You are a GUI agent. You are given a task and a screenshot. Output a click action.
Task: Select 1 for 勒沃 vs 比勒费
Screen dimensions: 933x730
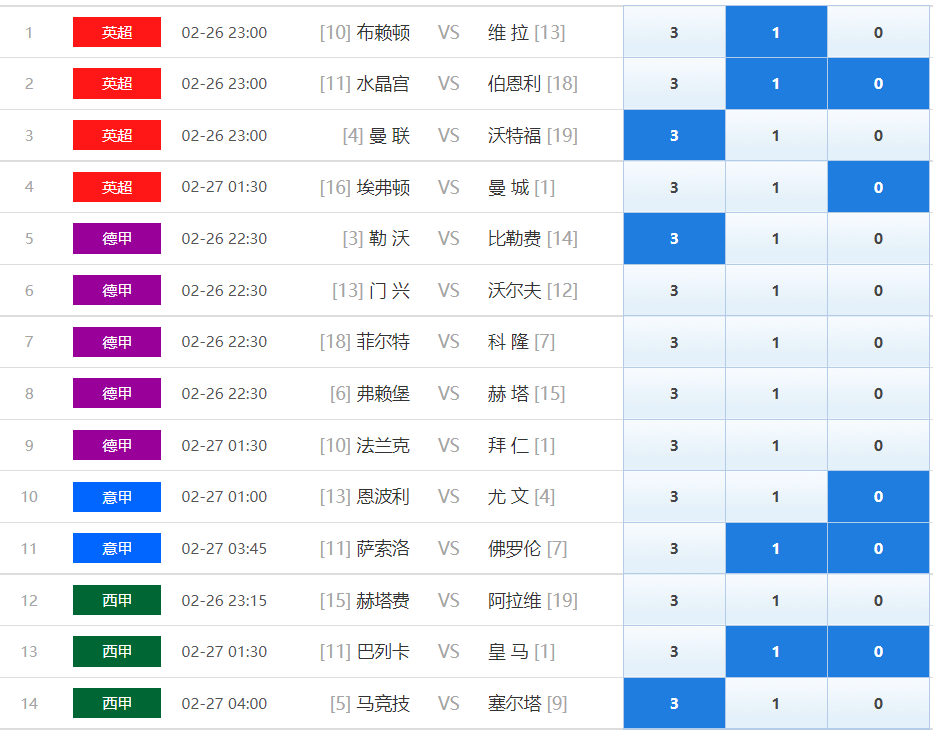click(776, 239)
